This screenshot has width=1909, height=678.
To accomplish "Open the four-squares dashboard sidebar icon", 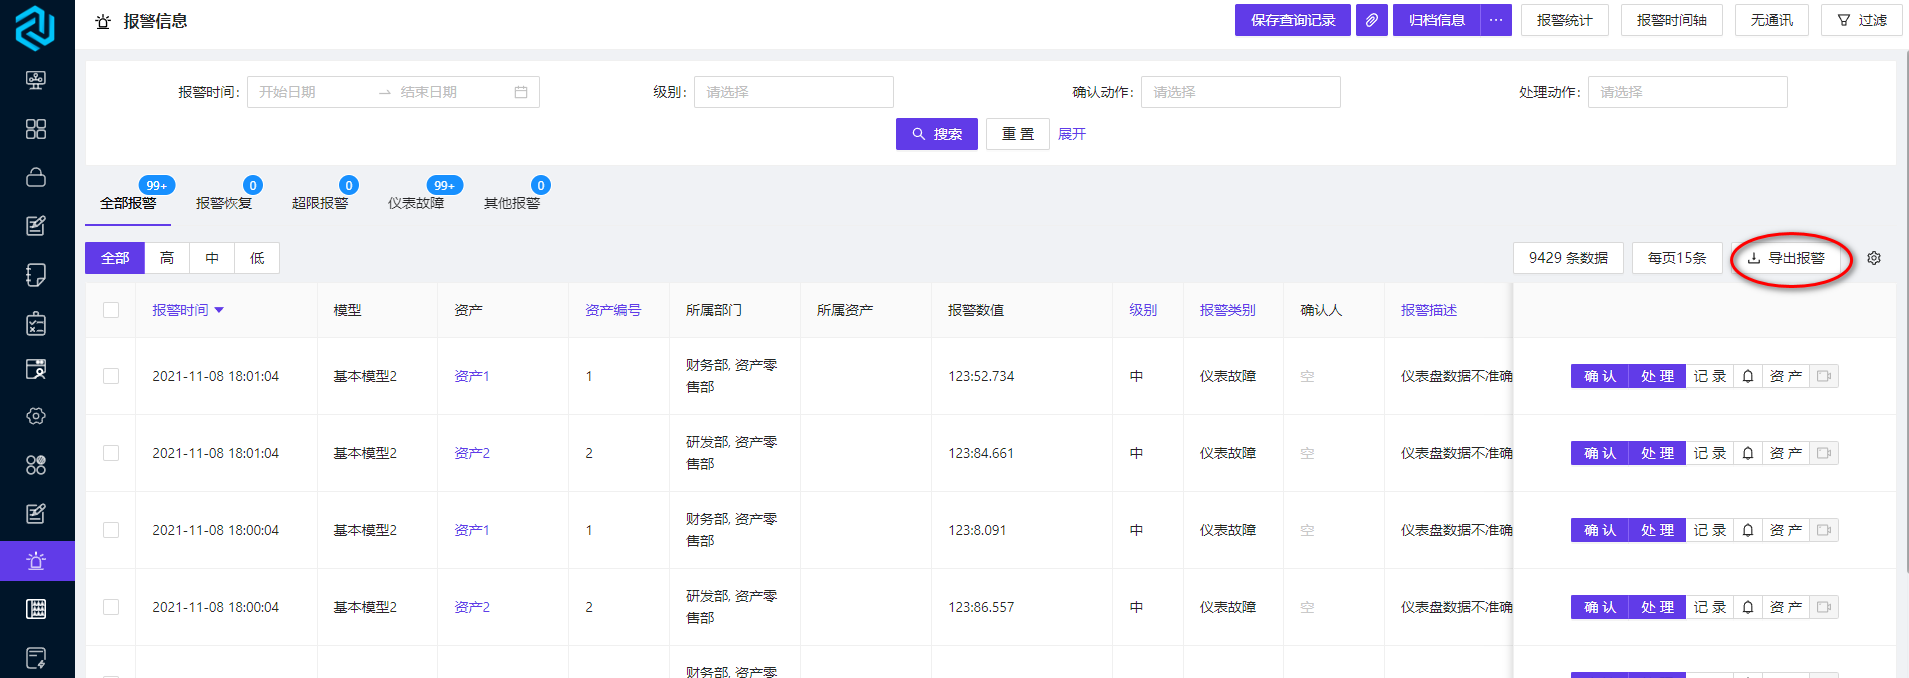I will point(36,129).
